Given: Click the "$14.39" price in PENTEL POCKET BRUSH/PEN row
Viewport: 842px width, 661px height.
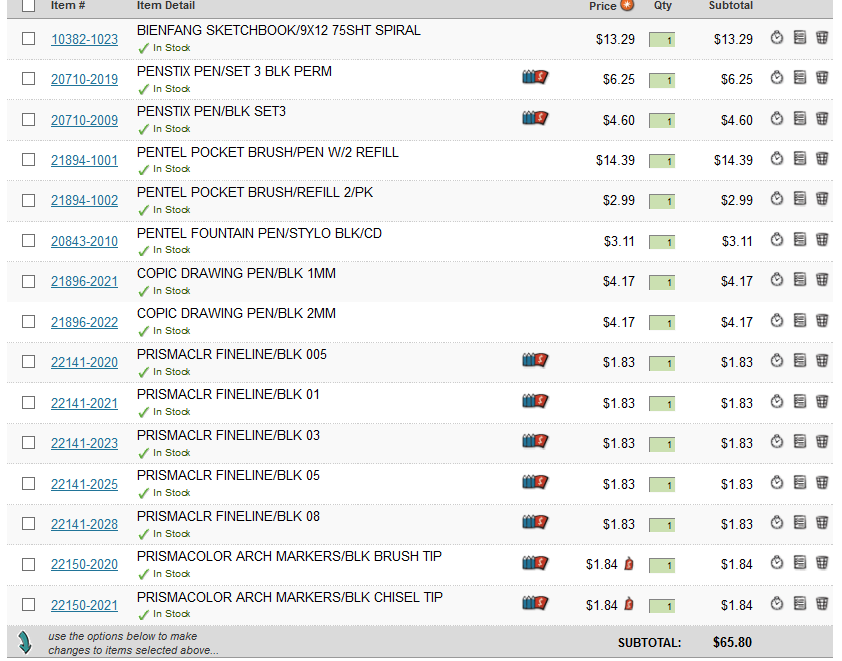Looking at the screenshot, I should click(x=615, y=161).
